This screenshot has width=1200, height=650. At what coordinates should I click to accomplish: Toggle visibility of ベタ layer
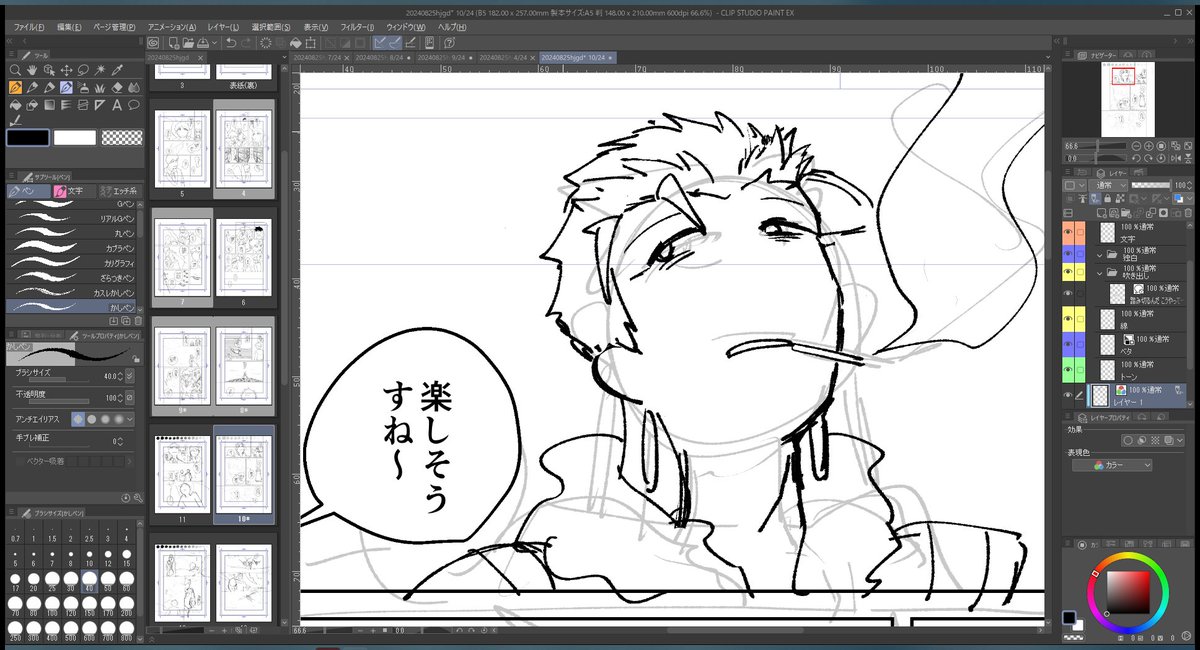tap(1068, 343)
